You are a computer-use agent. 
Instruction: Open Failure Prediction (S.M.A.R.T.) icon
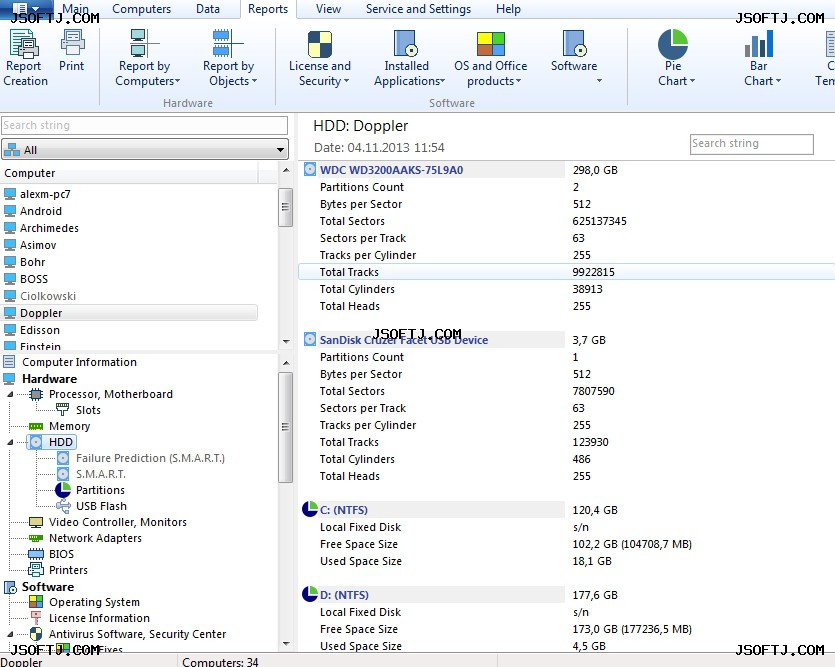coord(63,458)
